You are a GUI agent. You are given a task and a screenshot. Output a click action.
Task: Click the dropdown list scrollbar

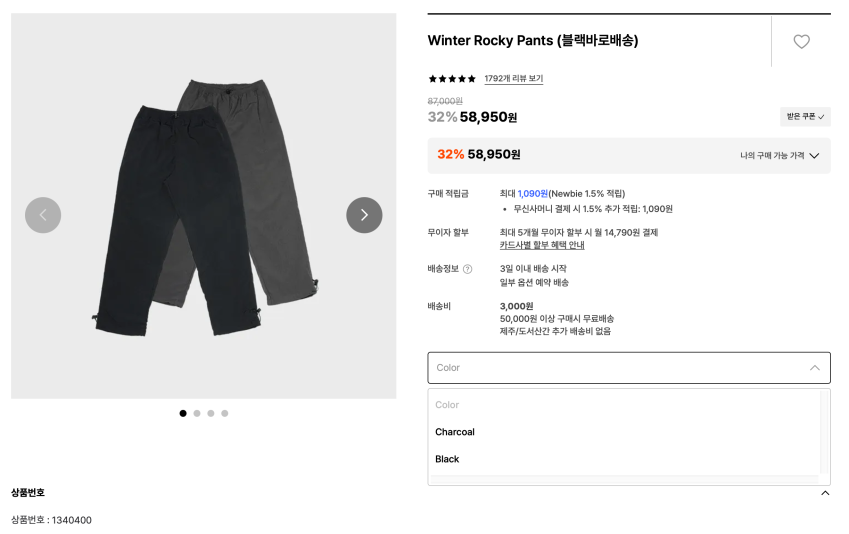pyautogui.click(x=824, y=432)
